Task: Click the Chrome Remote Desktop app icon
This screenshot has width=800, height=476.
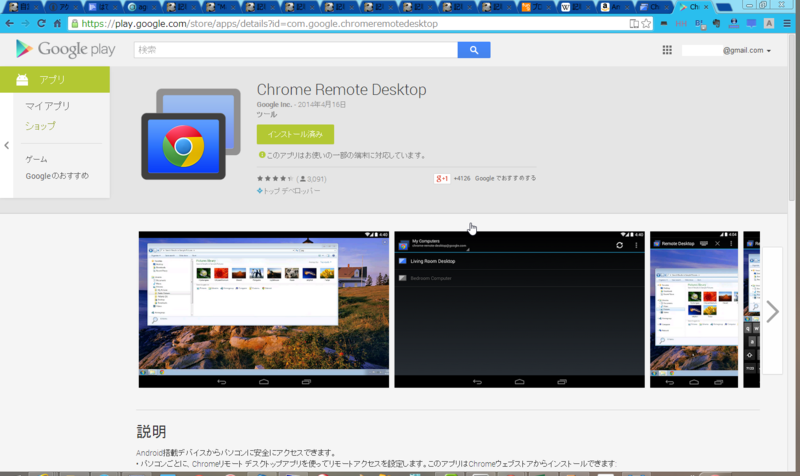Action: 191,134
